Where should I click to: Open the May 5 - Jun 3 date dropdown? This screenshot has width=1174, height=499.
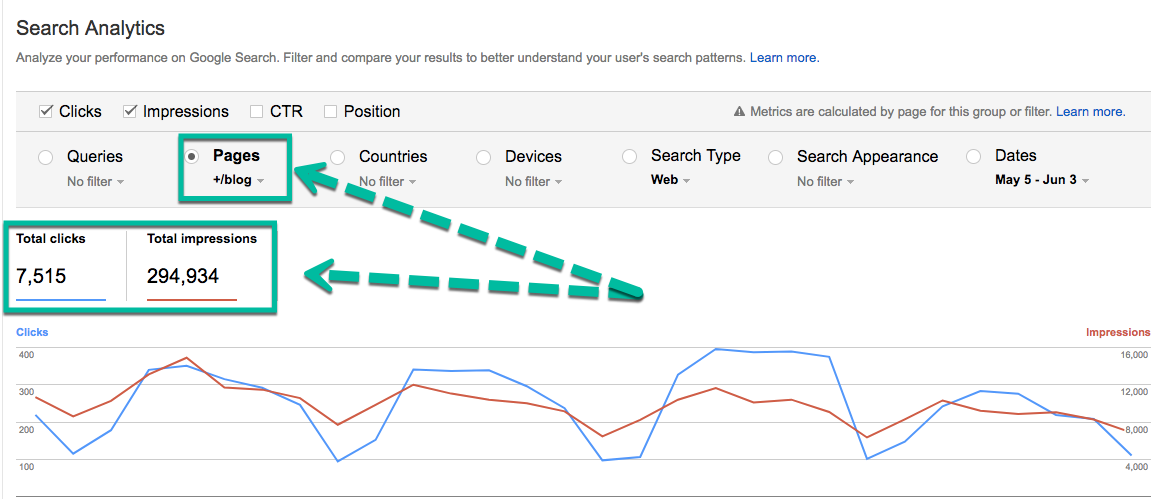click(x=1042, y=180)
